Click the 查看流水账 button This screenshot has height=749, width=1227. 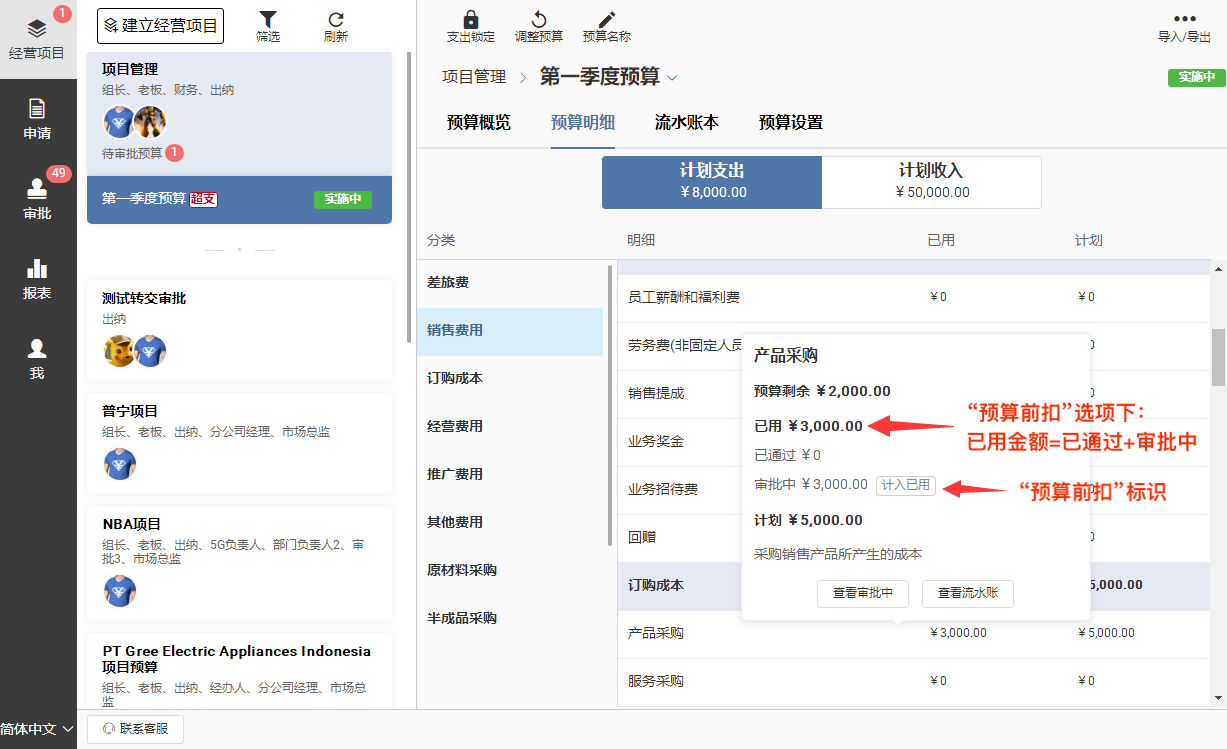[x=967, y=593]
